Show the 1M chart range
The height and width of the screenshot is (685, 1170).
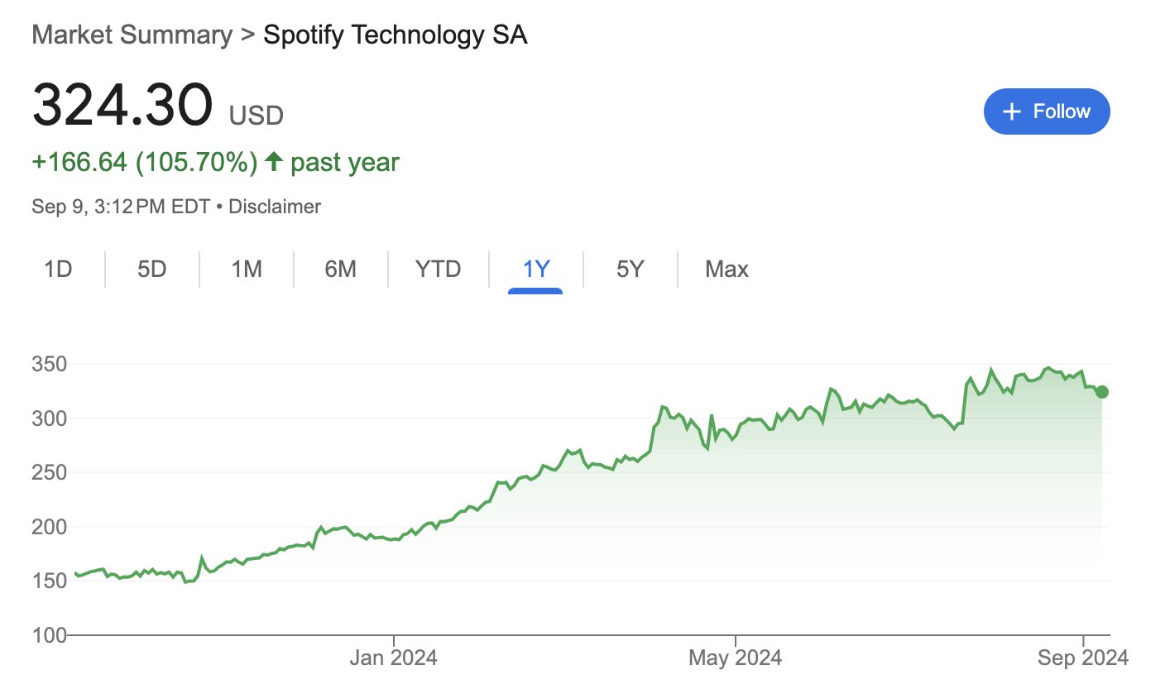click(x=246, y=269)
